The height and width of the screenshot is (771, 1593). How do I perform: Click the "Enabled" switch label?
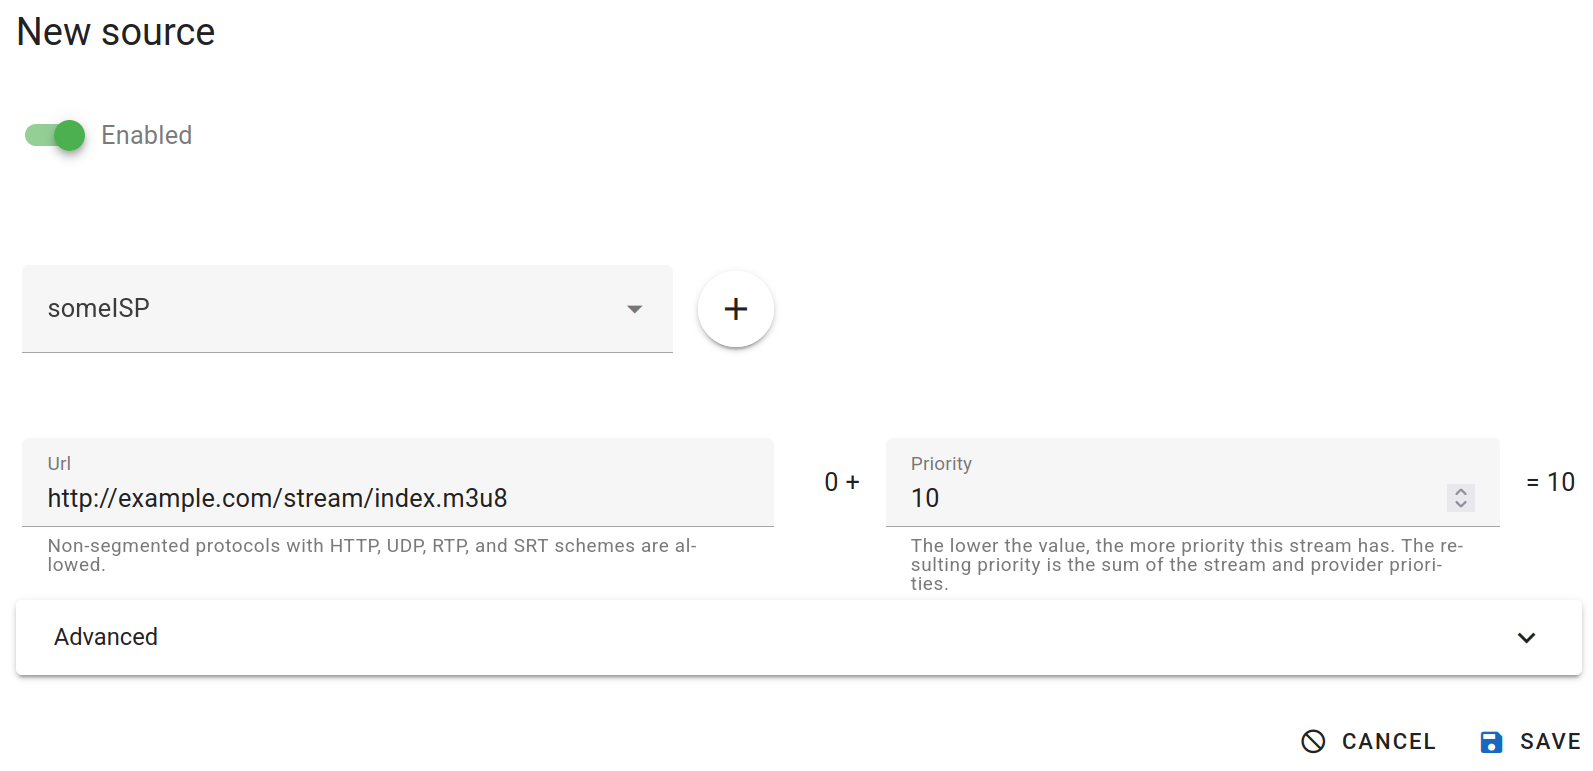(146, 135)
